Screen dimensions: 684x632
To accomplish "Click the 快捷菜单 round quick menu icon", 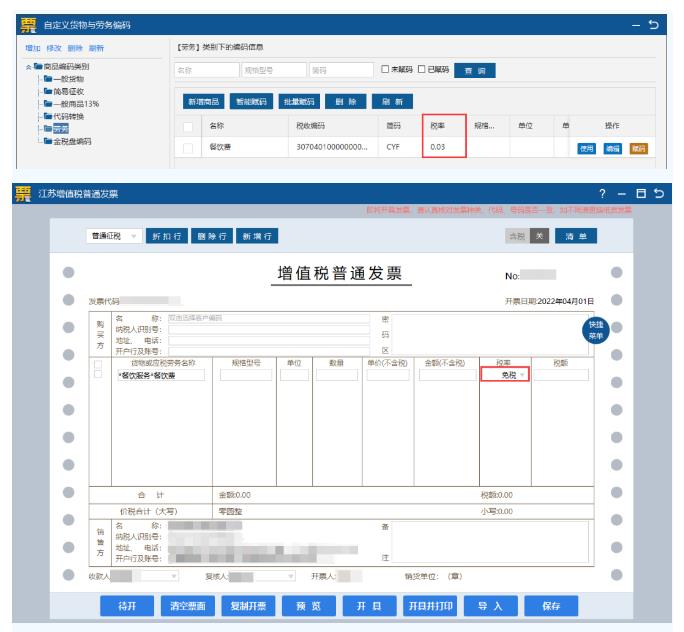I will tap(596, 331).
